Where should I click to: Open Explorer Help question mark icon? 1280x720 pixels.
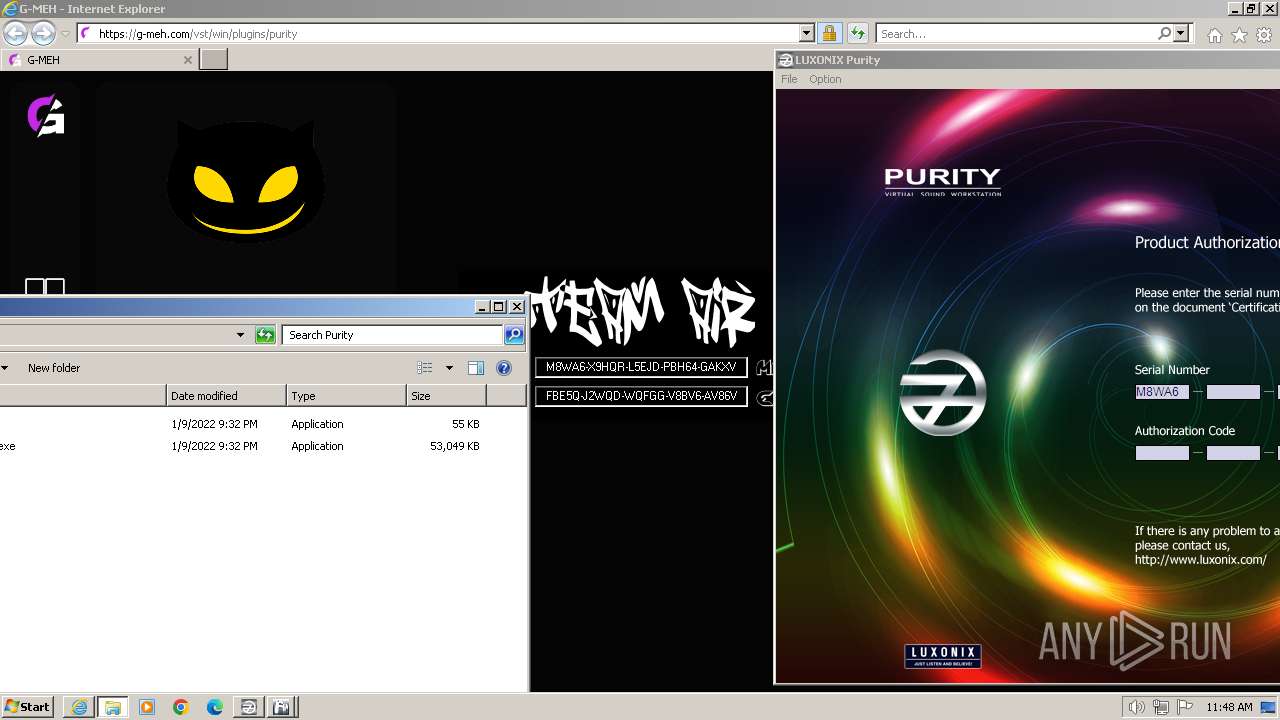click(x=504, y=368)
